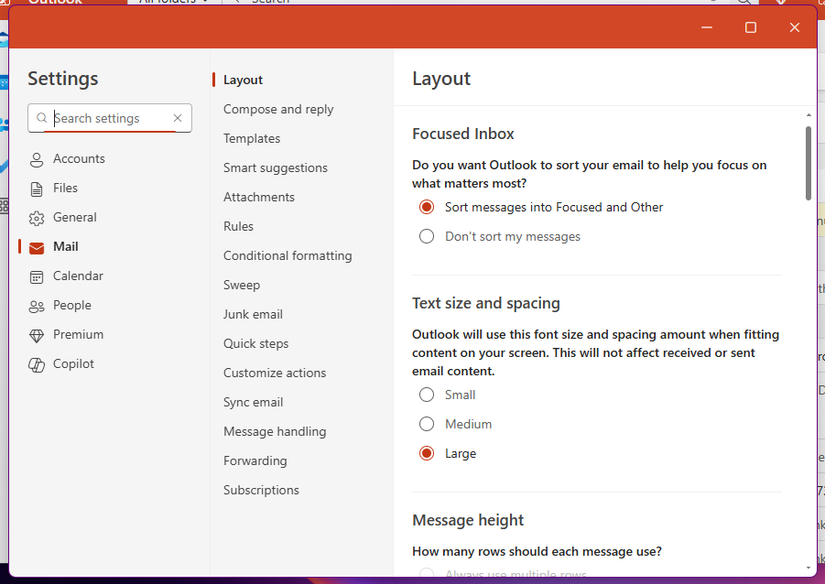Click the Text size and spacing heading
This screenshot has width=825, height=584.
(x=486, y=304)
